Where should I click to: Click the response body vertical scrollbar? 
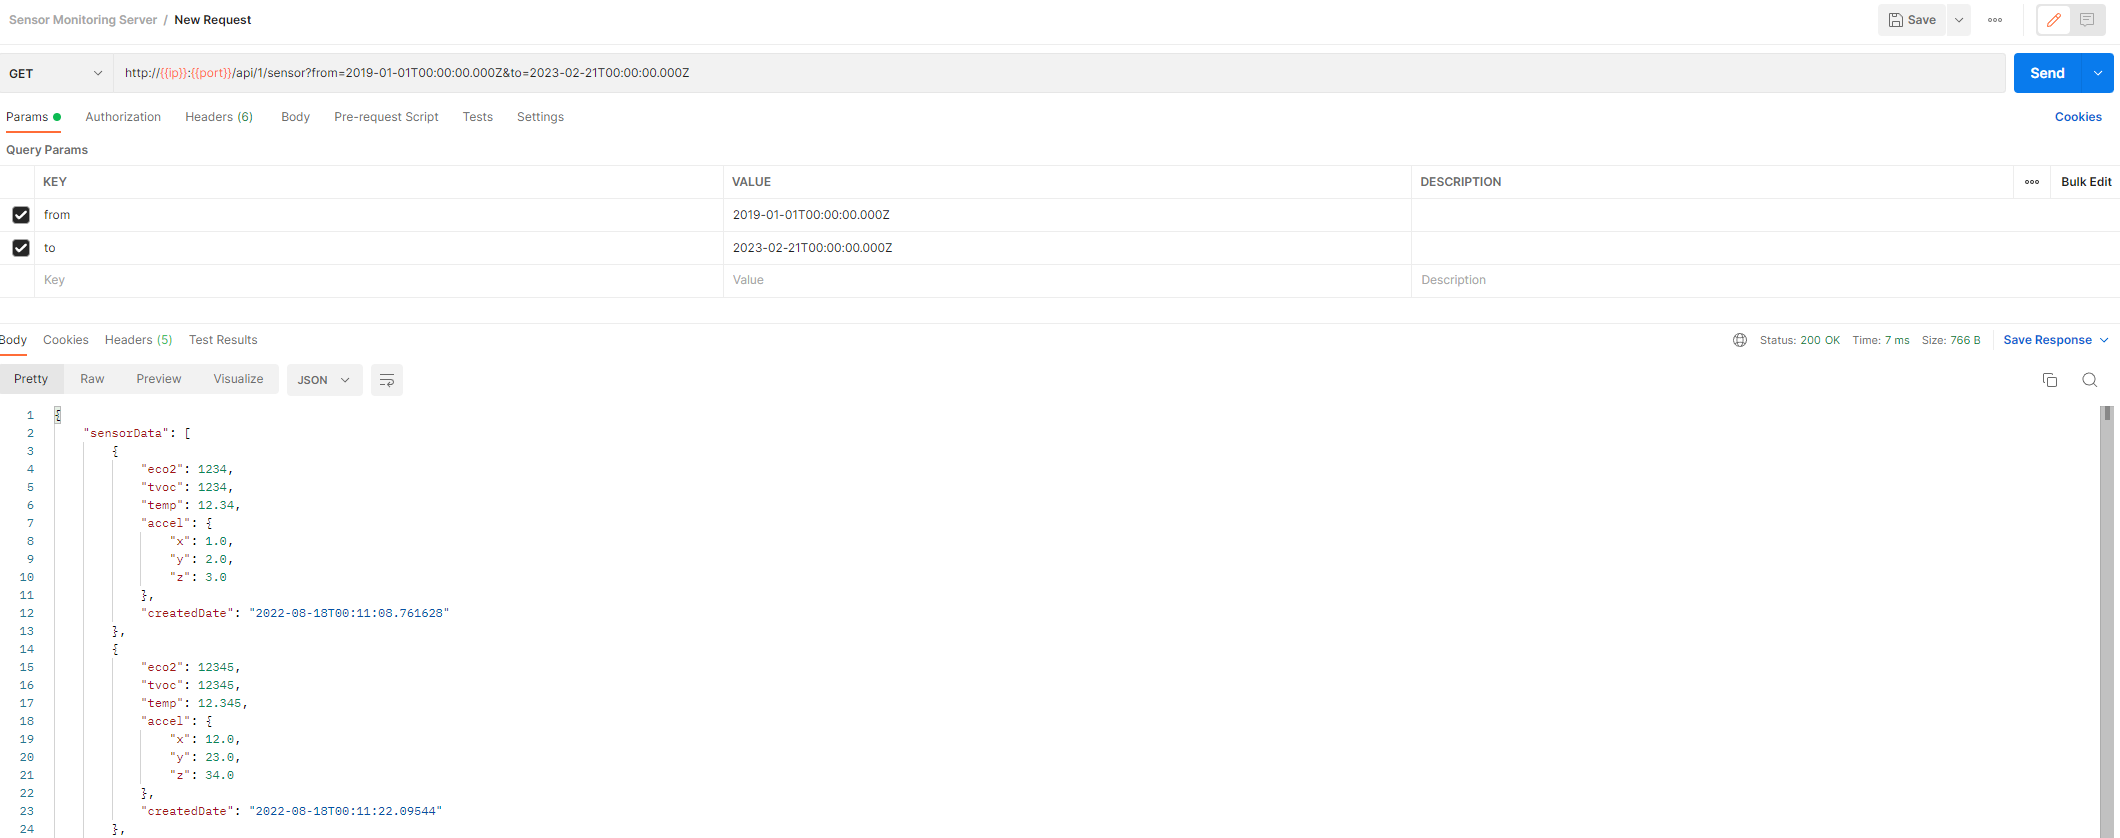click(x=2107, y=620)
